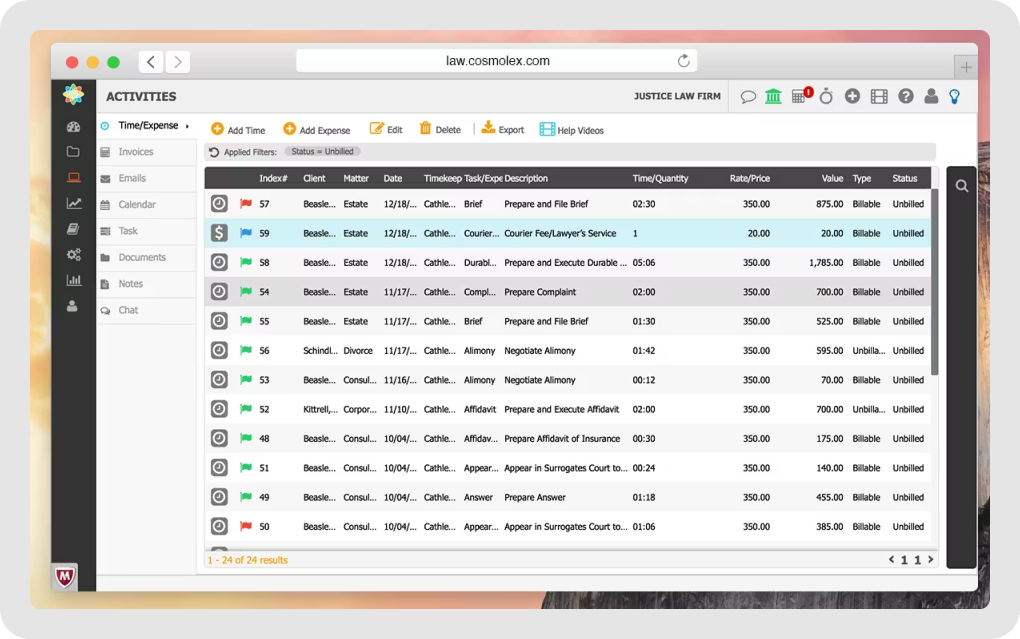Open the chat bubble icon in the header
The height and width of the screenshot is (639, 1020).
(x=747, y=97)
